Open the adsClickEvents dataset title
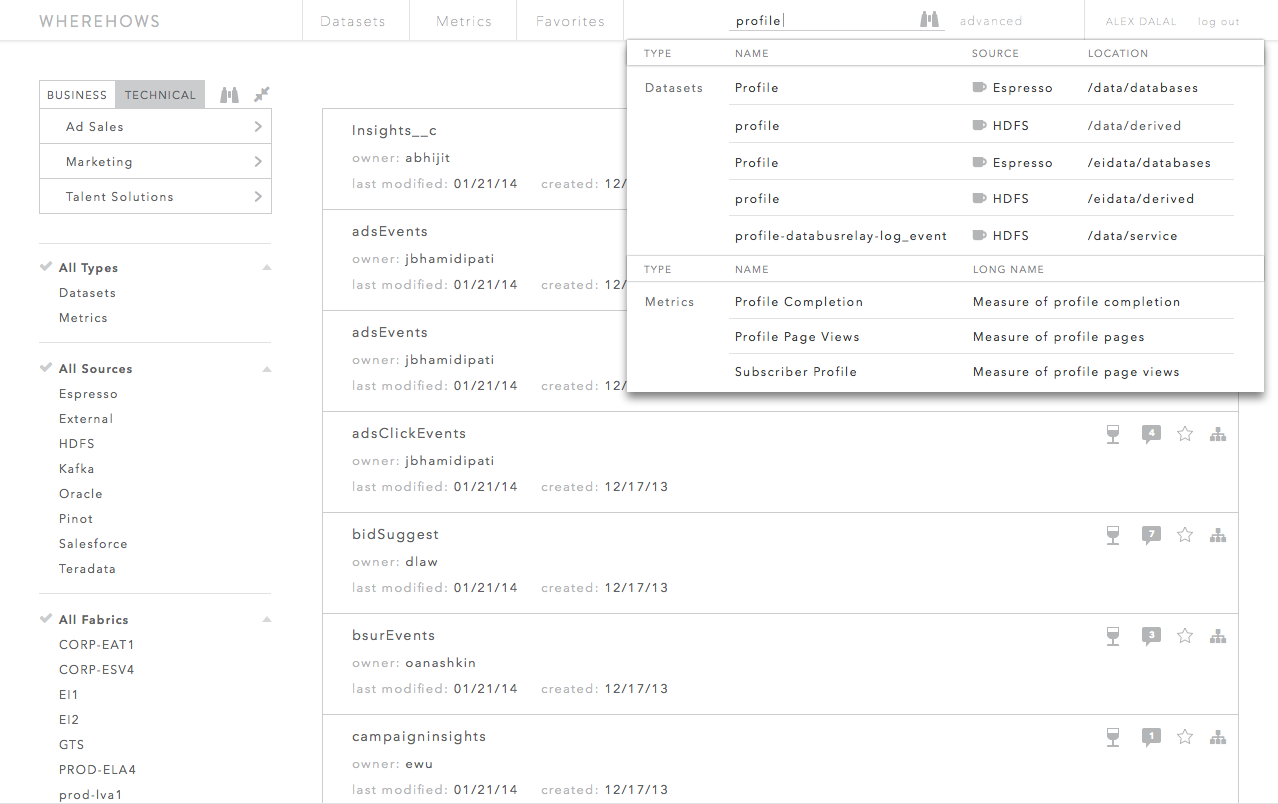1278x804 pixels. click(x=409, y=434)
